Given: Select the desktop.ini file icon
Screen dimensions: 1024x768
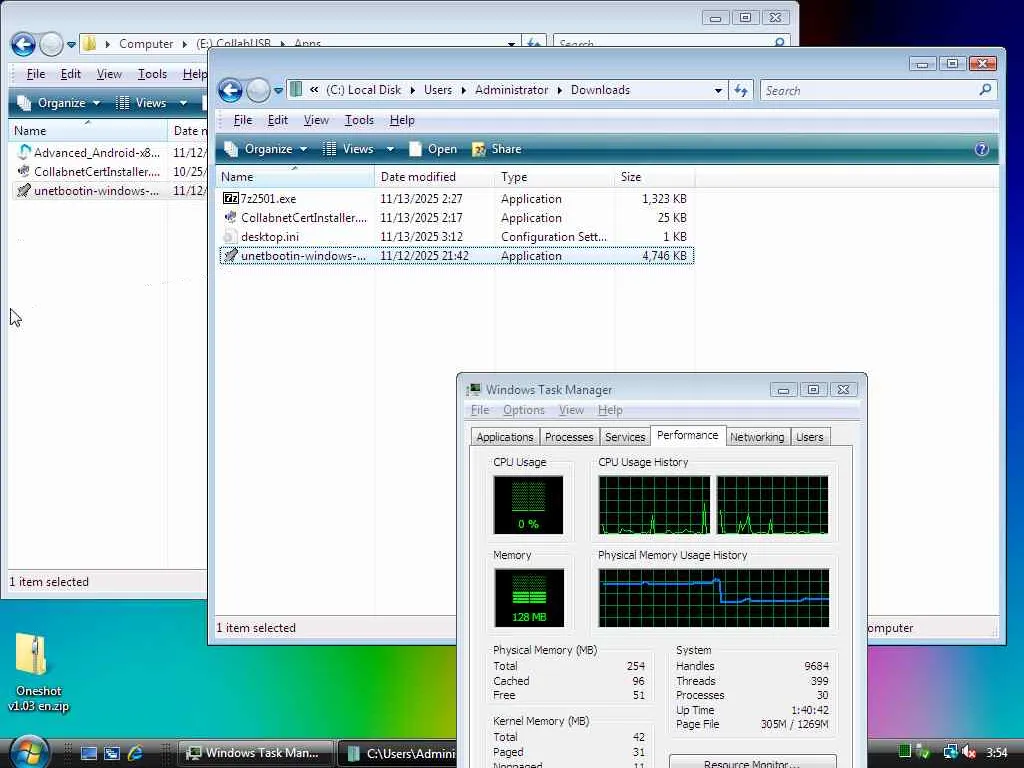Looking at the screenshot, I should (230, 236).
